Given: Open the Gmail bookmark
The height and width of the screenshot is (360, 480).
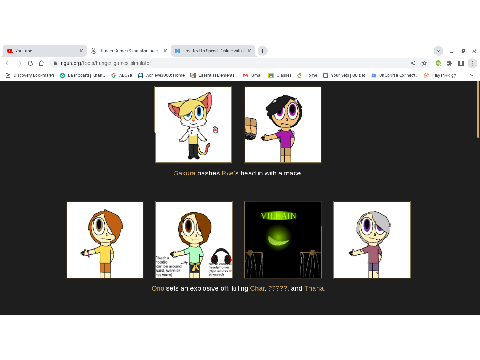Looking at the screenshot, I should coord(251,75).
